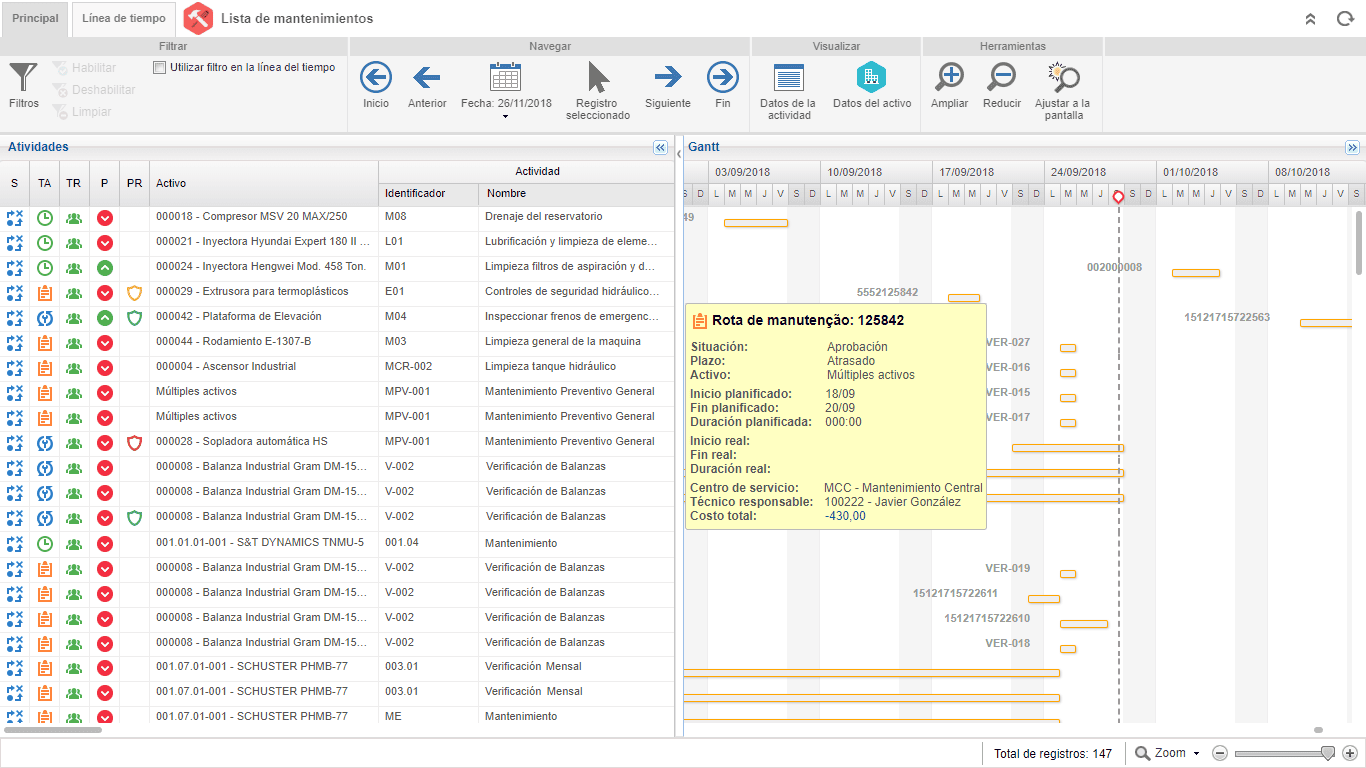Sort by the Nombre column header
Image resolution: width=1366 pixels, height=768 pixels.
(x=576, y=193)
